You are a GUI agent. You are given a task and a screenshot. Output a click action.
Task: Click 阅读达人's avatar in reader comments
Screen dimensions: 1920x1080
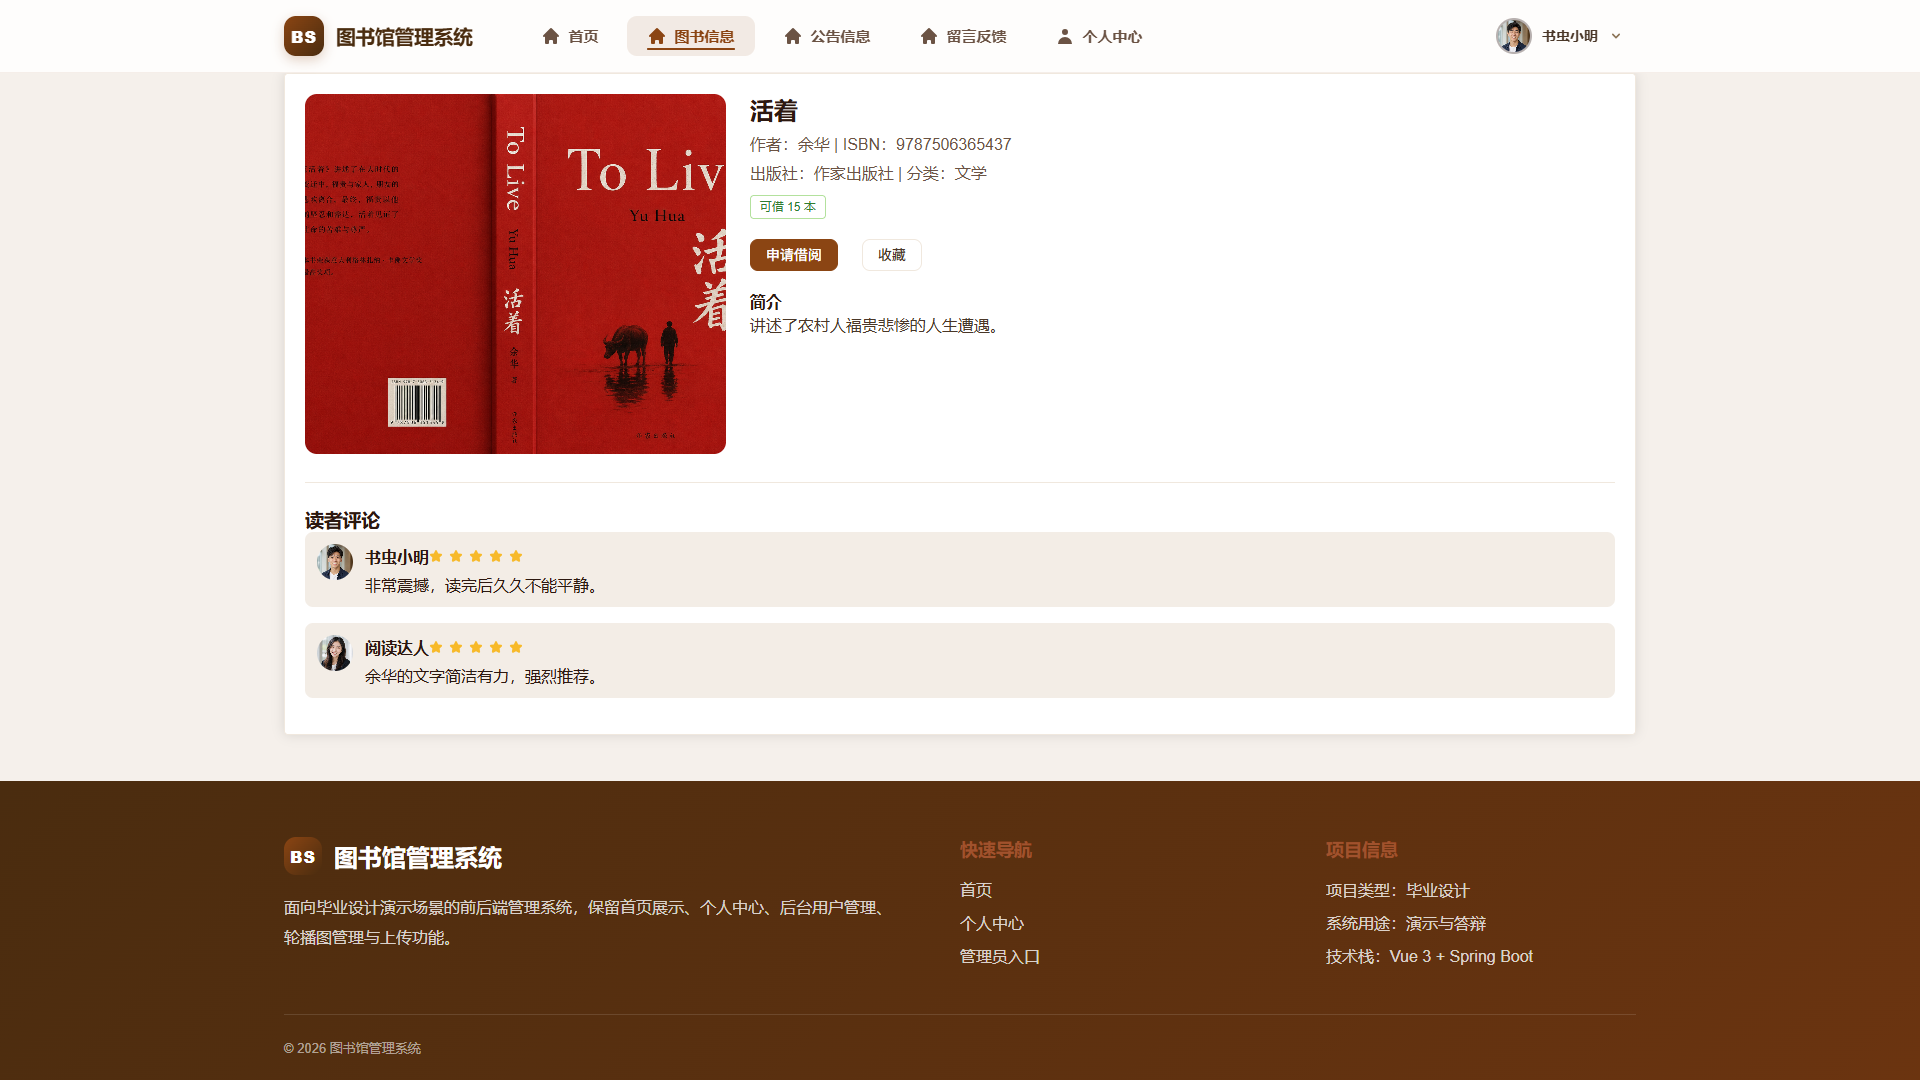click(x=335, y=653)
